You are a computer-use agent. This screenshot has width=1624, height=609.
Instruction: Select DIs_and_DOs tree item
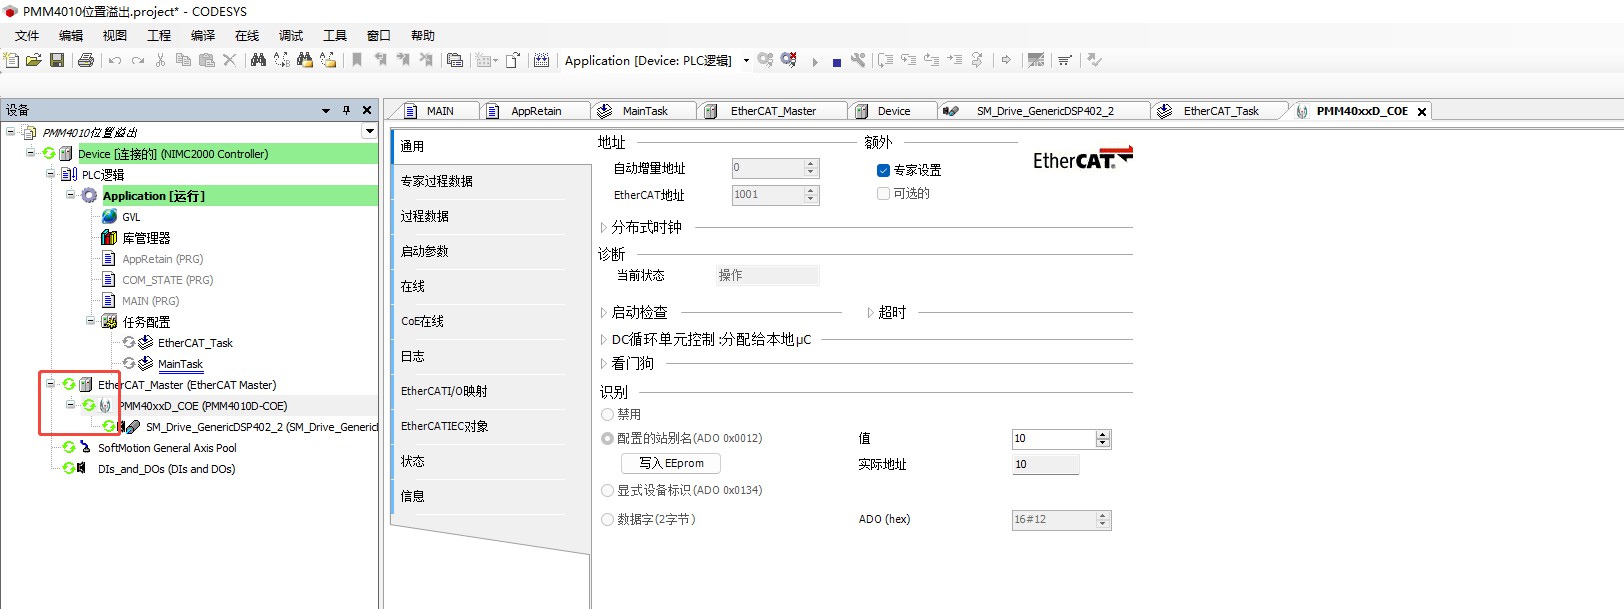pyautogui.click(x=166, y=469)
